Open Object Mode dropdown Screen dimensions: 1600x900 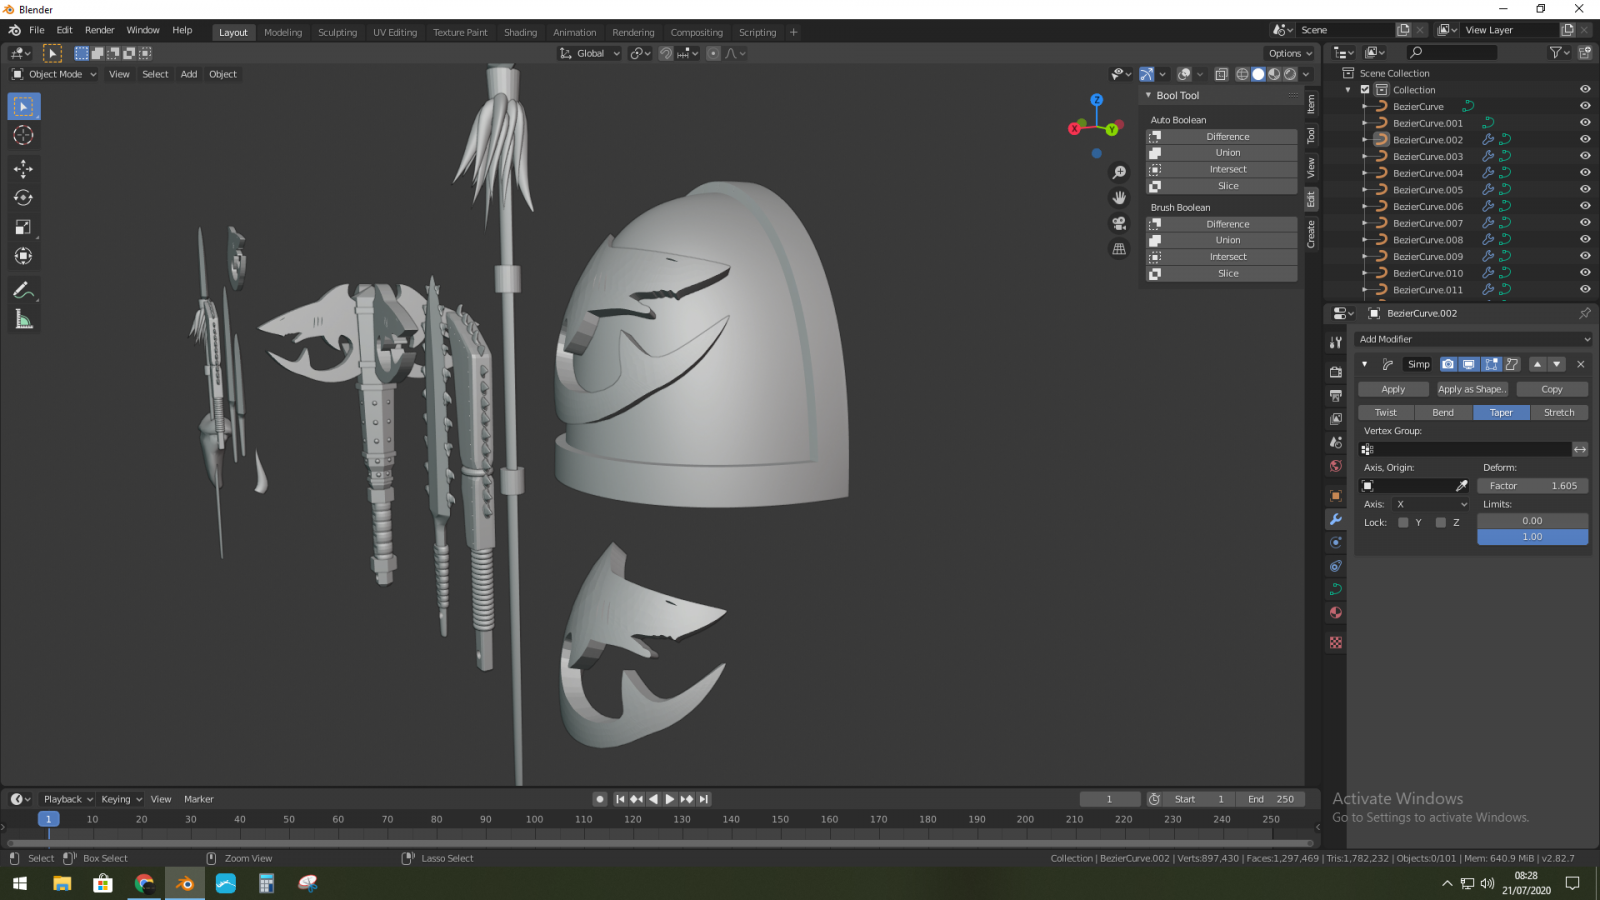point(54,74)
